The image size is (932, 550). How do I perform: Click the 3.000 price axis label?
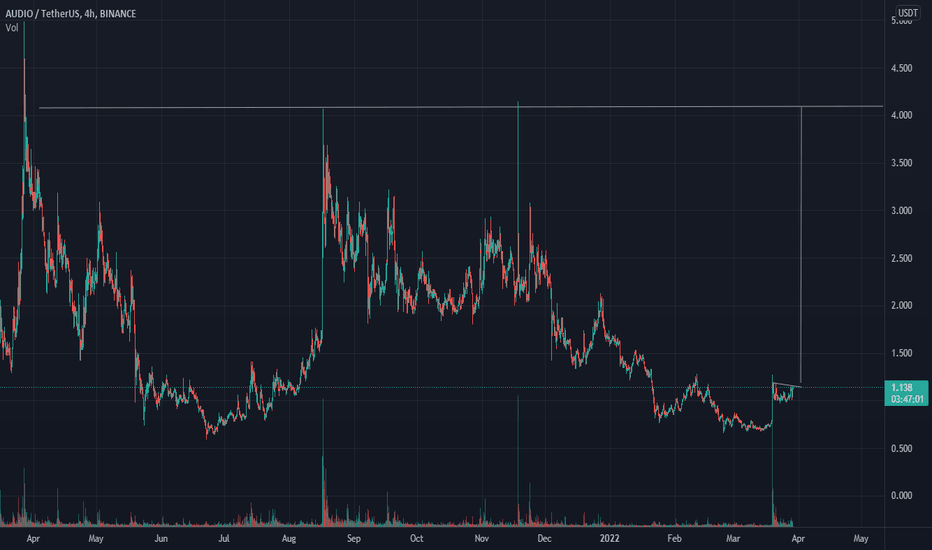(901, 210)
